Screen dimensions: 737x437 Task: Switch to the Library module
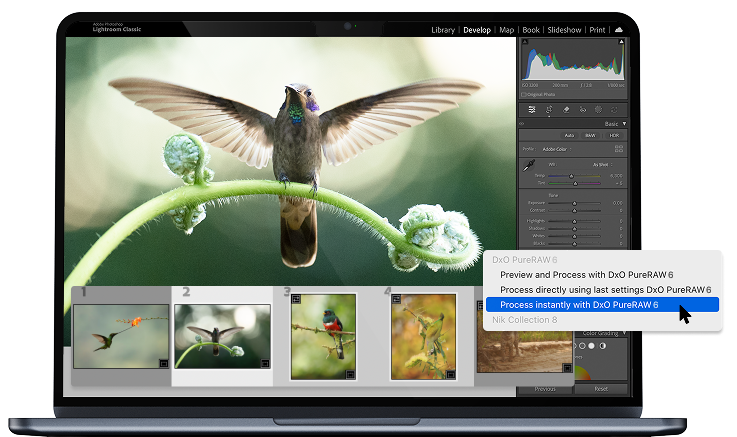click(442, 30)
